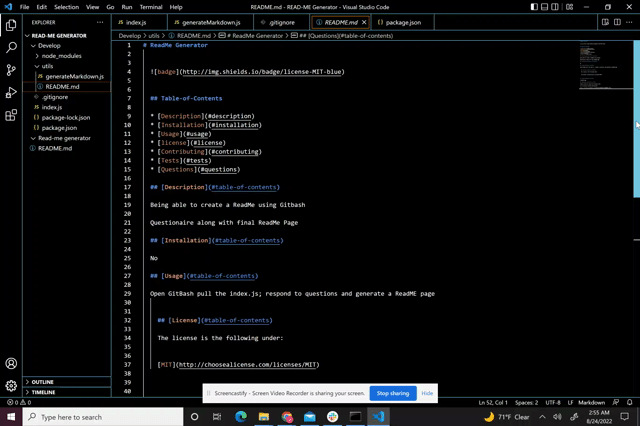Screen dimensions: 640x426
Task: Close the README.md editor tab
Action: 364,22
